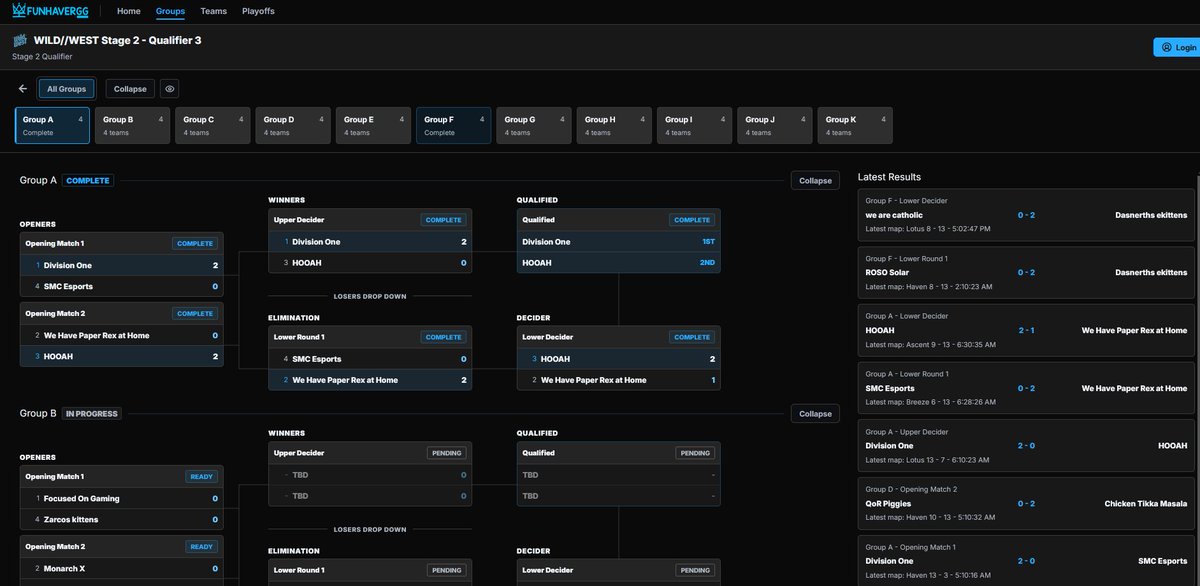Click Zarcos kittens team row
The image size is (1200, 586).
(122, 519)
